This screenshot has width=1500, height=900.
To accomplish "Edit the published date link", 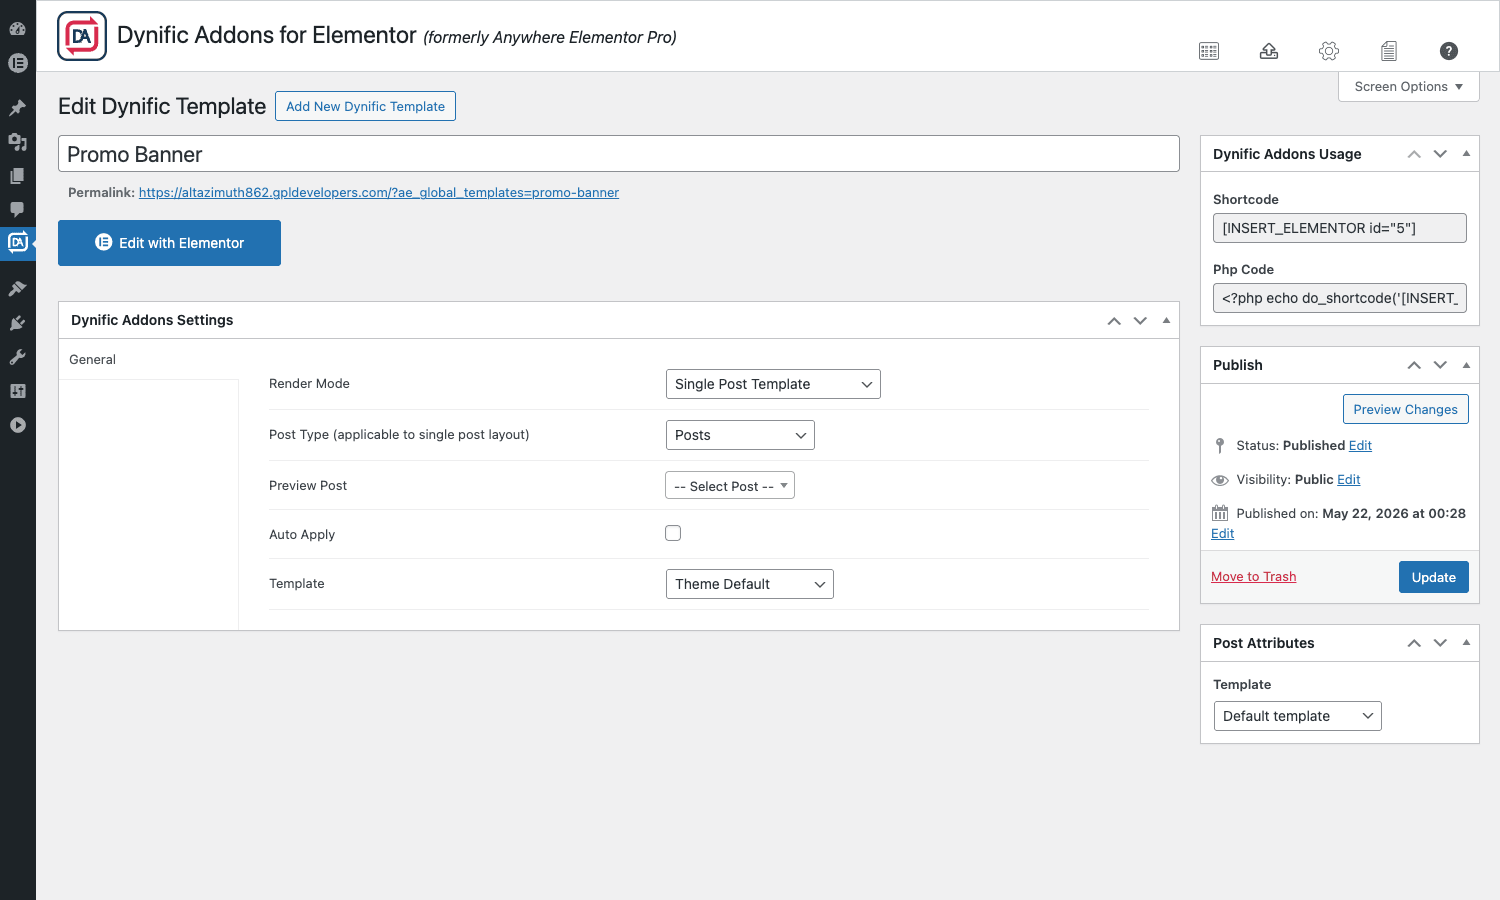I will [1222, 534].
